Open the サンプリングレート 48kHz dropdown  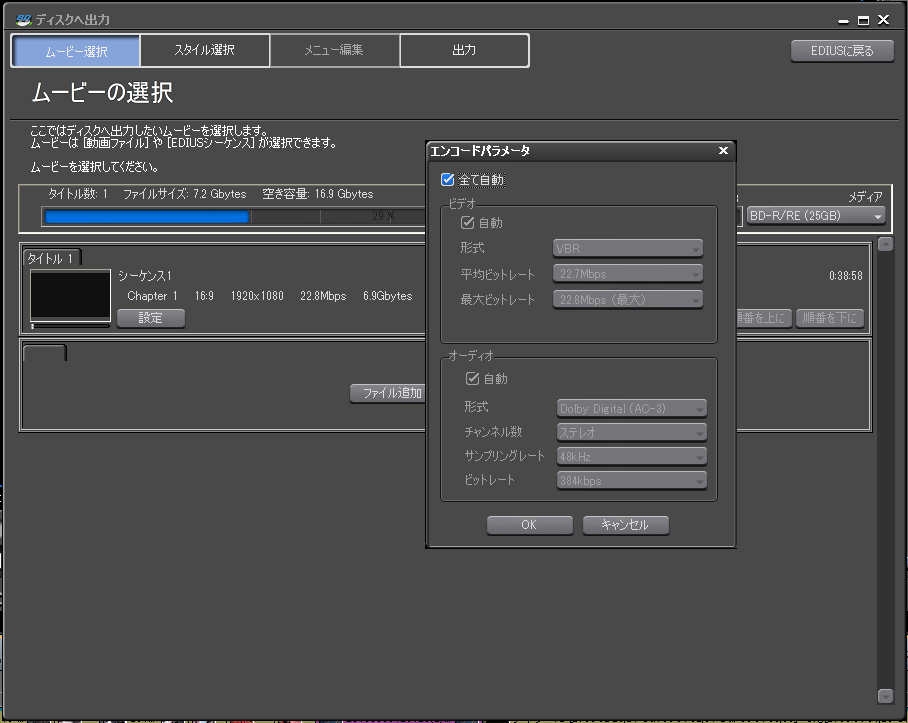tap(632, 456)
